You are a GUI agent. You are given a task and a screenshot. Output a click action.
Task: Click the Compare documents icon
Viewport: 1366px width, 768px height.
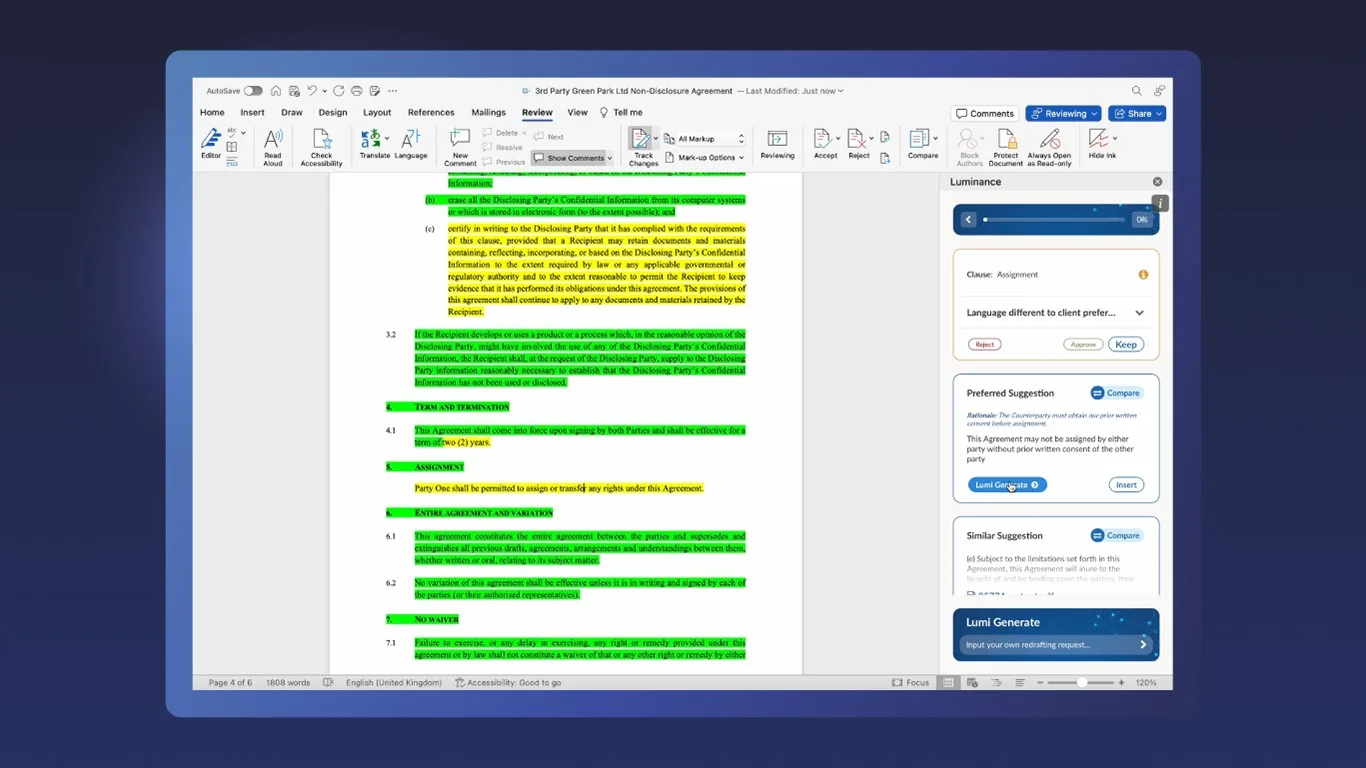(x=922, y=143)
